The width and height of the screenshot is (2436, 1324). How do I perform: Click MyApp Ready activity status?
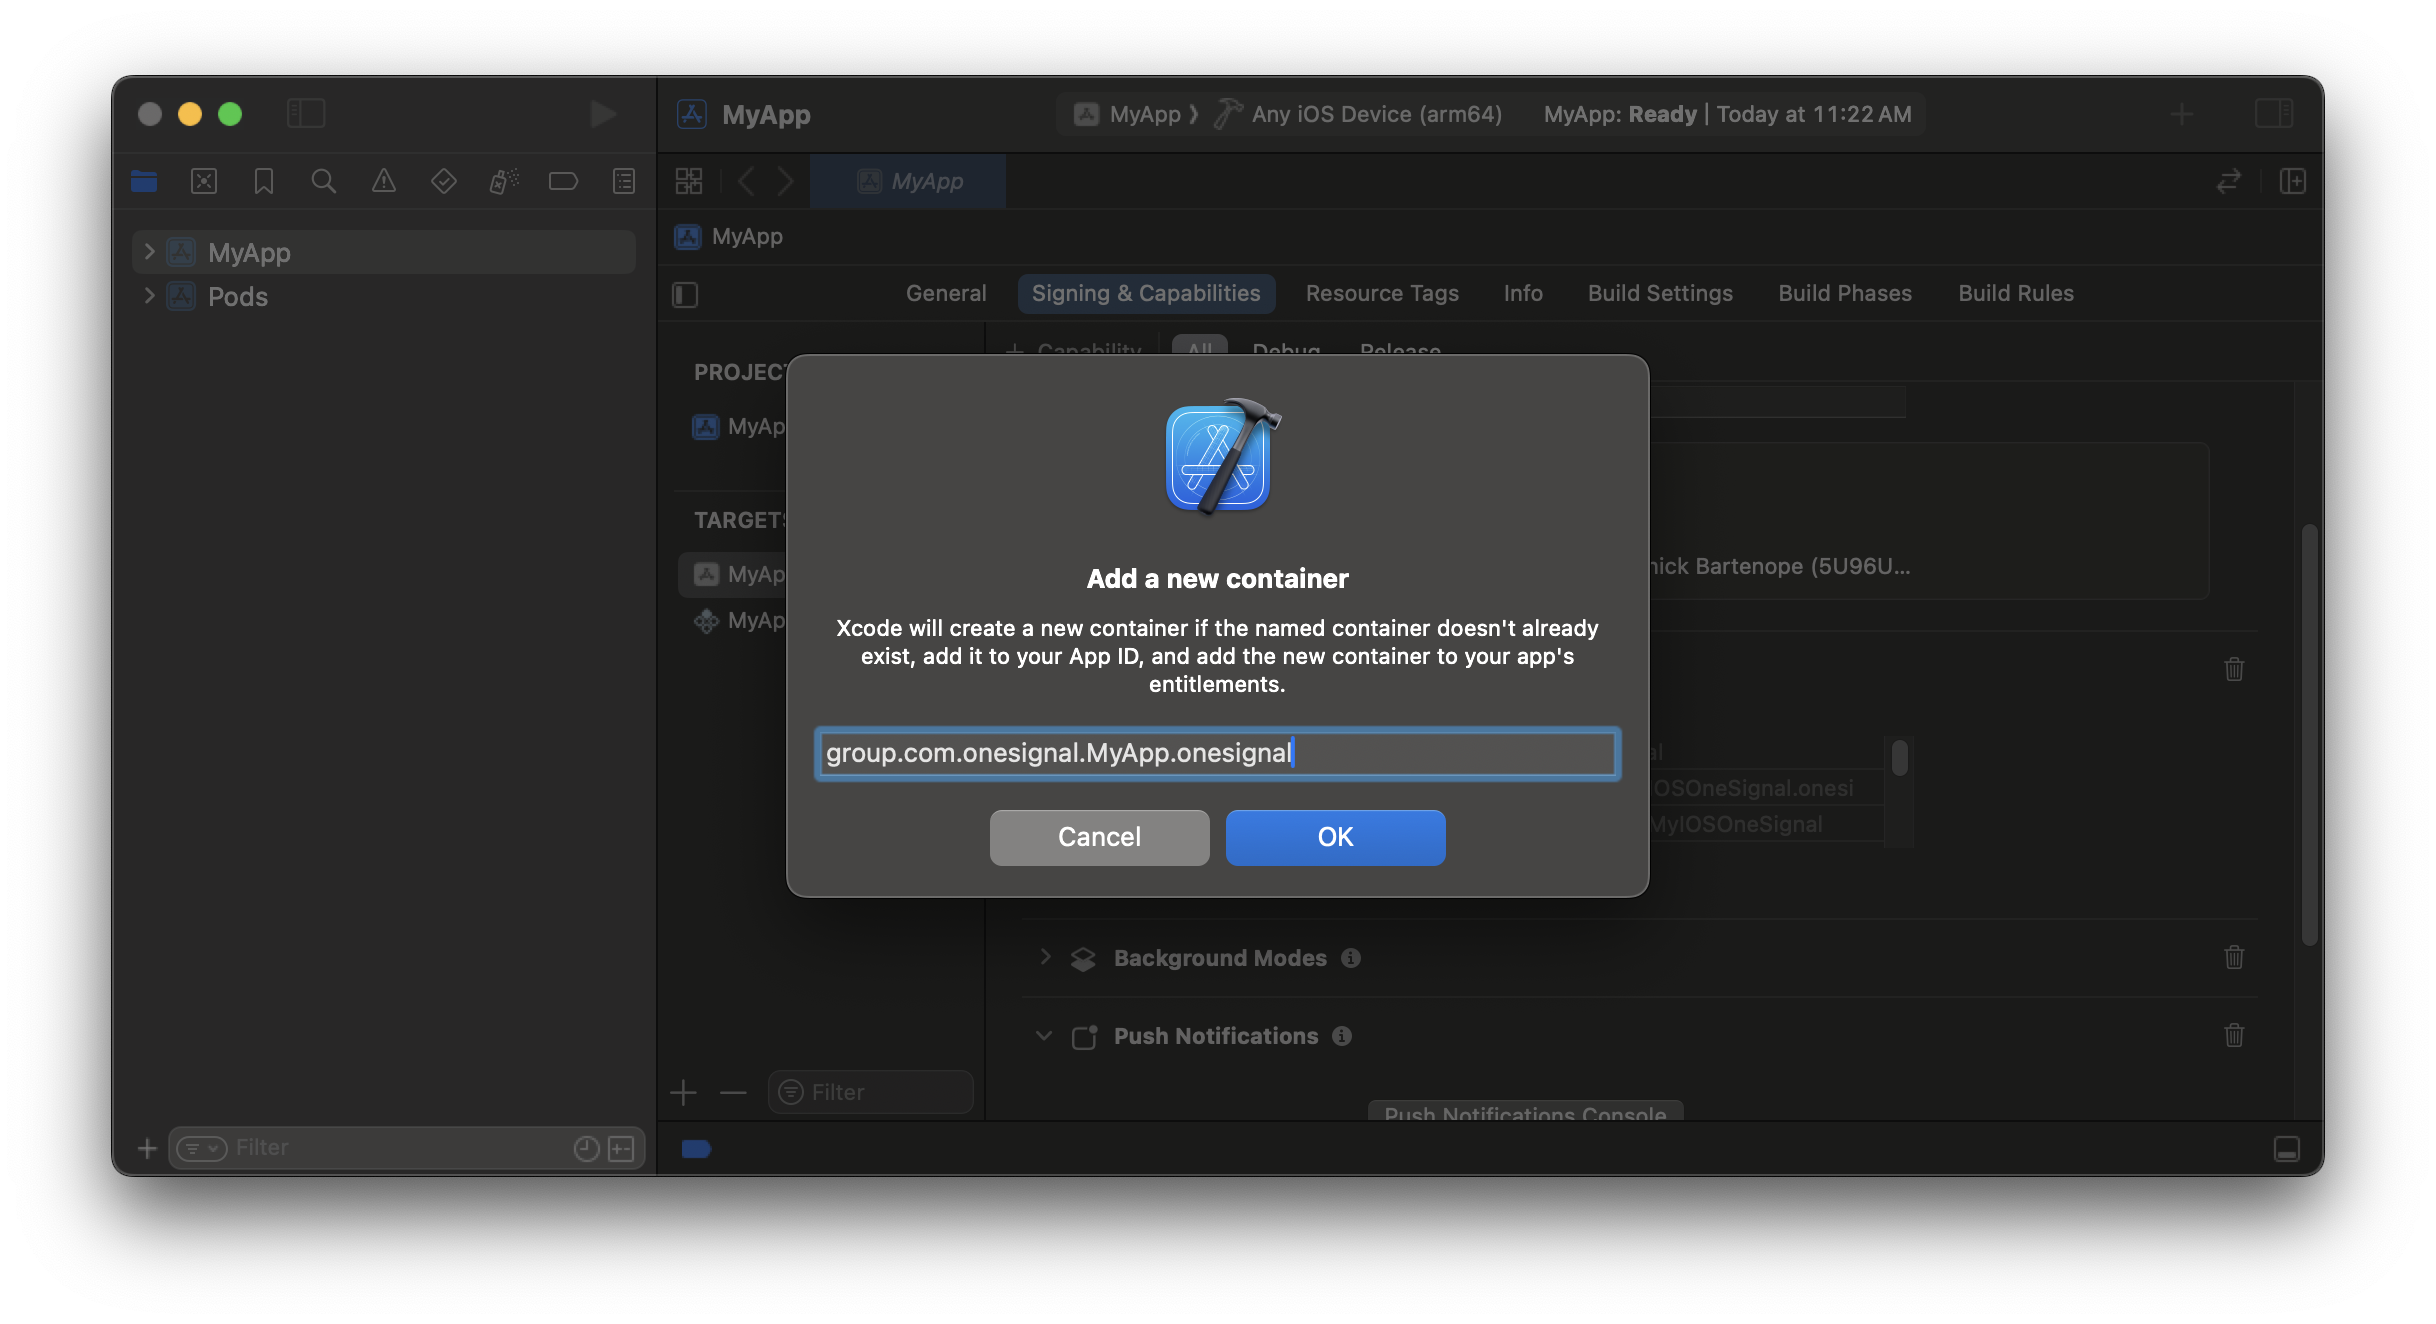coord(1727,114)
